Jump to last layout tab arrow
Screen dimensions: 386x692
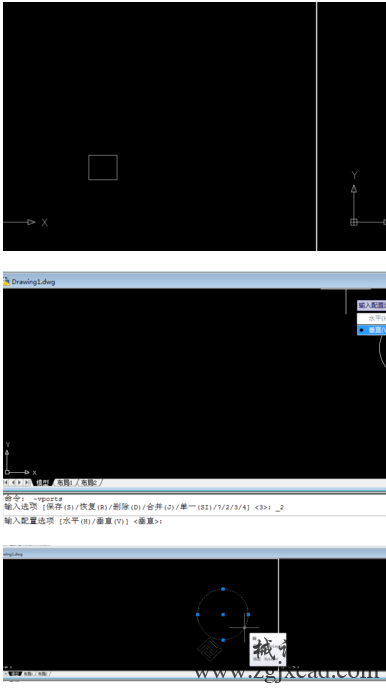27,483
